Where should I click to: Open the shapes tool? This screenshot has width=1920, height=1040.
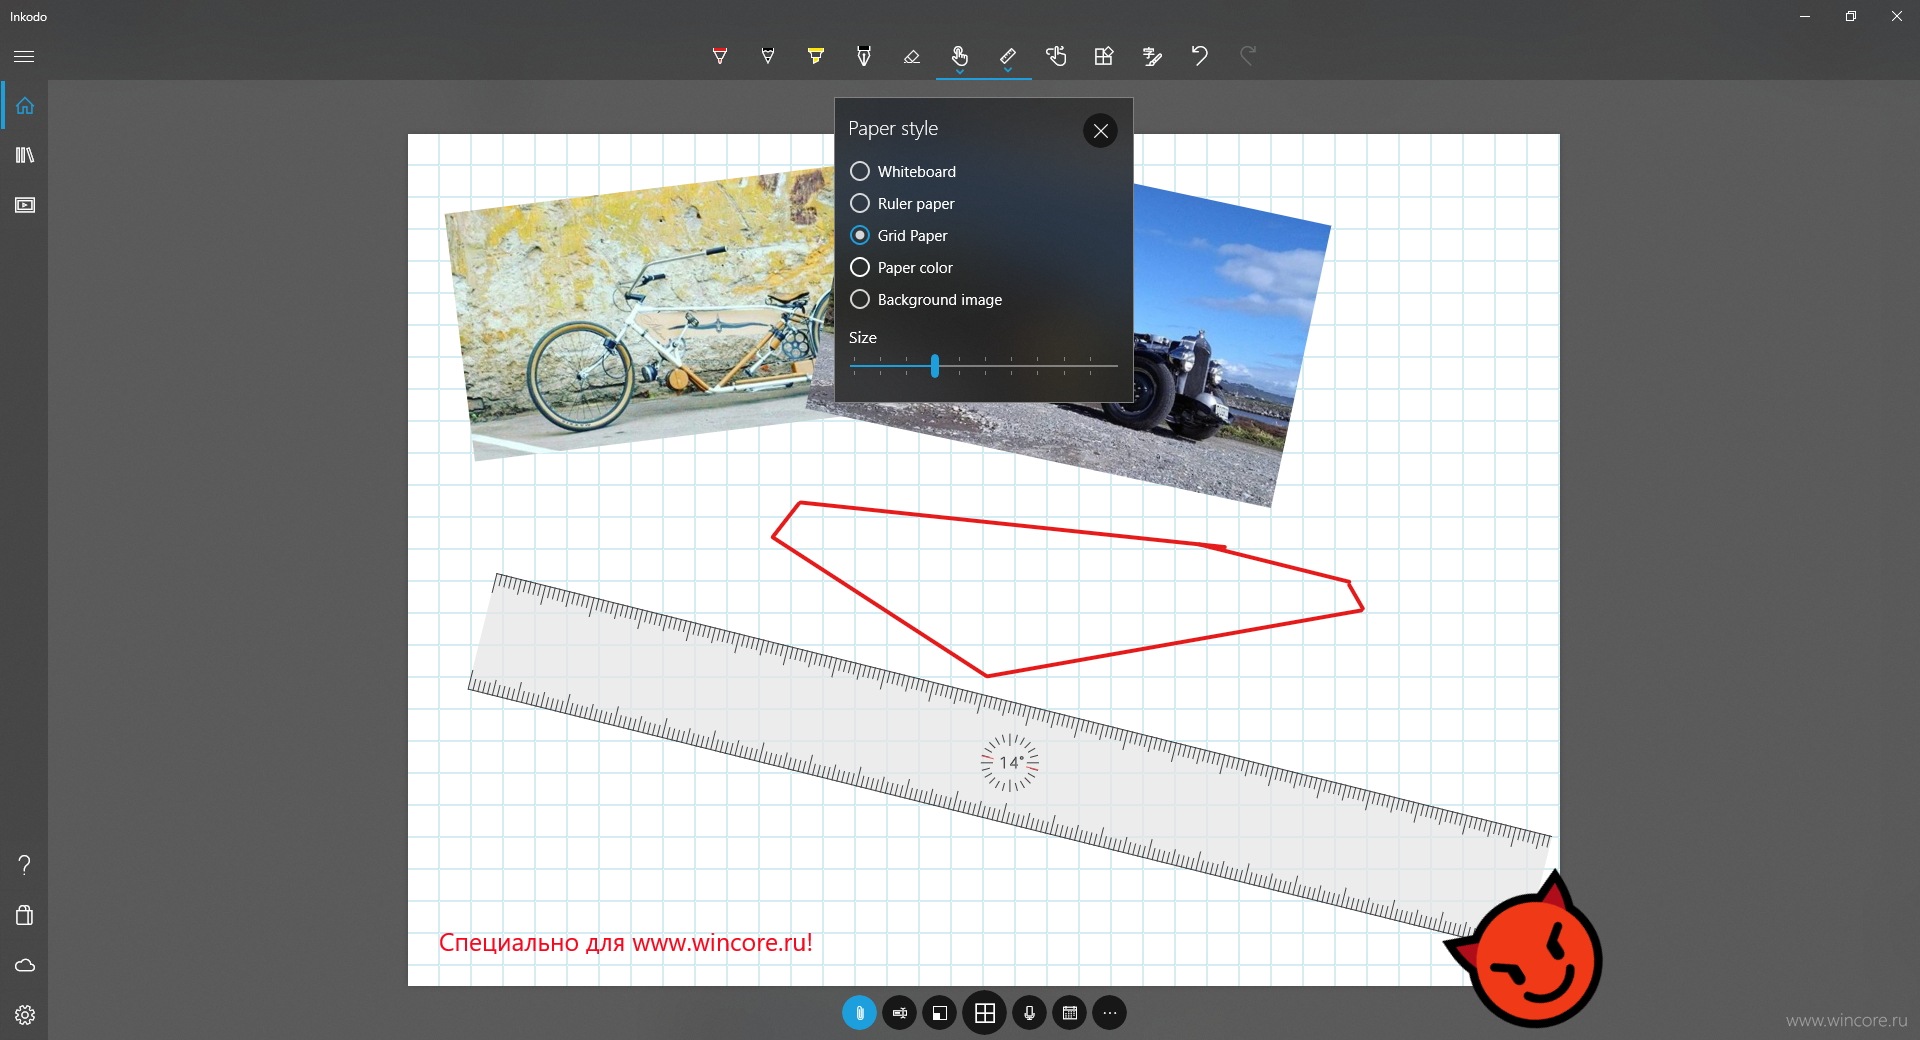pos(1103,56)
